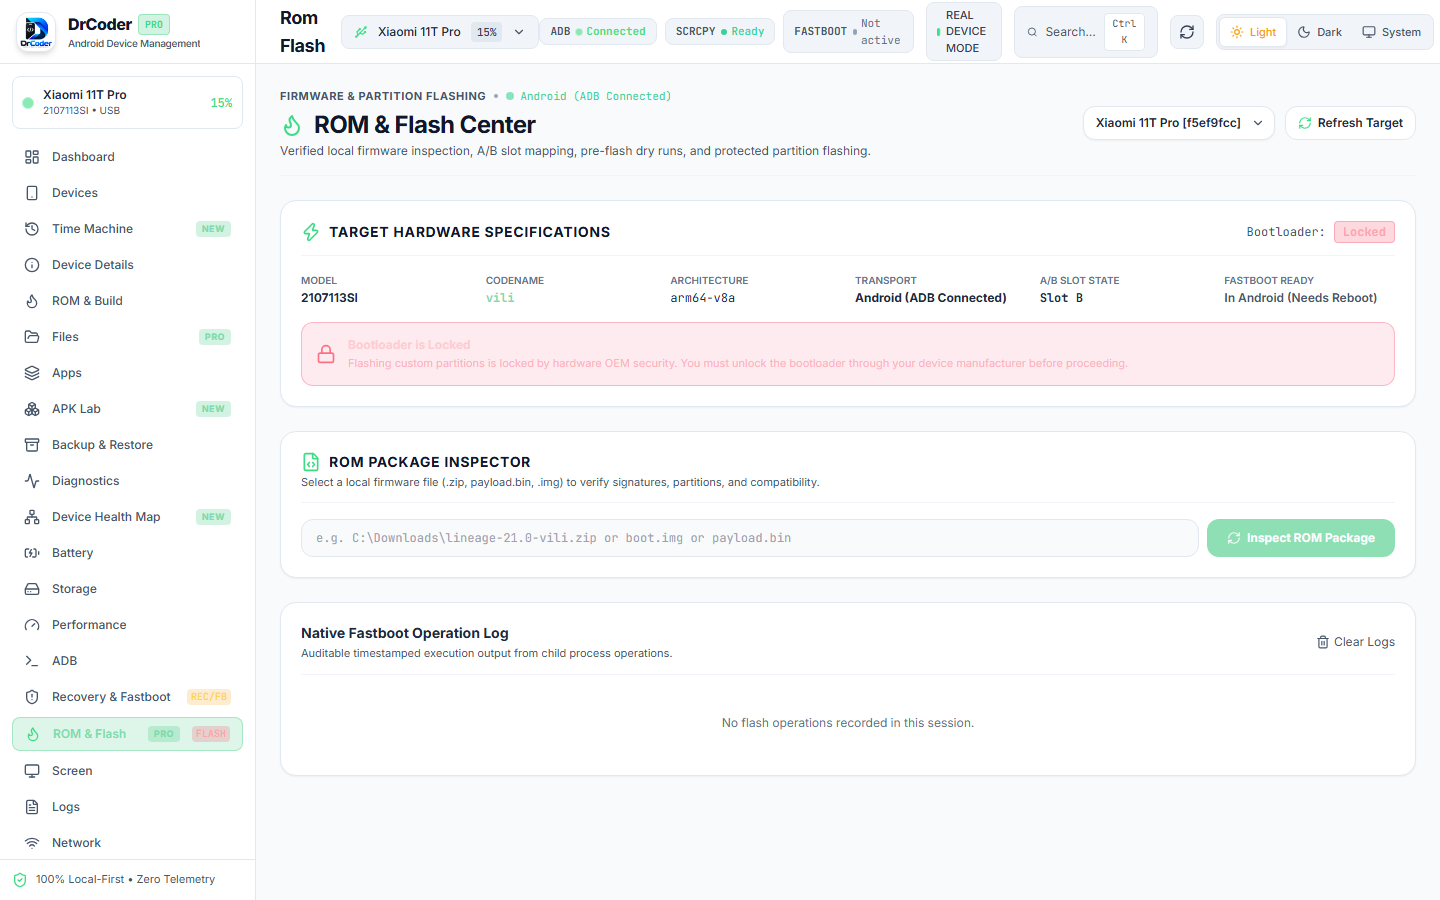The width and height of the screenshot is (1440, 900).
Task: Open the Storage page
Action: pos(127,589)
